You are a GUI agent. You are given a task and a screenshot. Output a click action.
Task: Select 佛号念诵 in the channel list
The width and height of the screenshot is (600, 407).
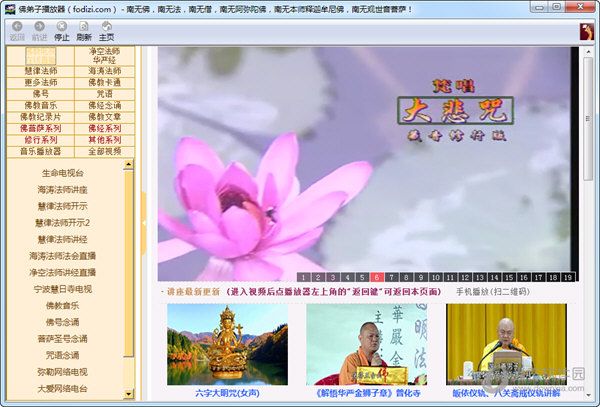[x=63, y=322]
